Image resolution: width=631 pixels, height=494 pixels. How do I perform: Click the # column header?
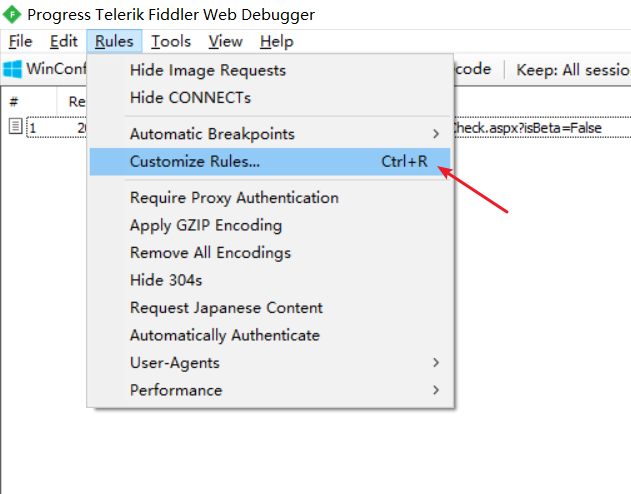point(15,101)
